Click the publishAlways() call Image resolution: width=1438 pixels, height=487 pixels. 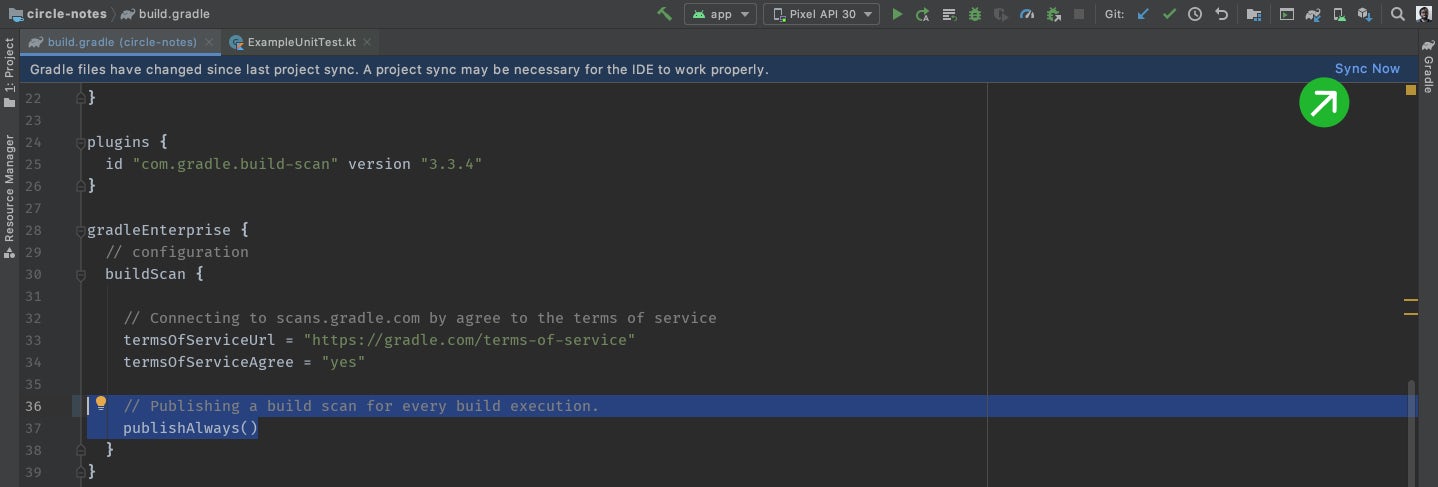pos(190,428)
